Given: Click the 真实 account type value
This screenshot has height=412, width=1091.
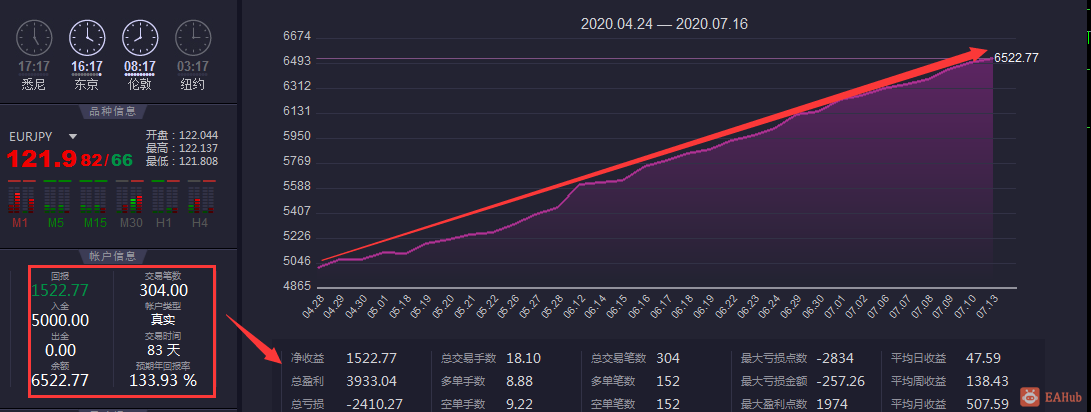Looking at the screenshot, I should (164, 320).
